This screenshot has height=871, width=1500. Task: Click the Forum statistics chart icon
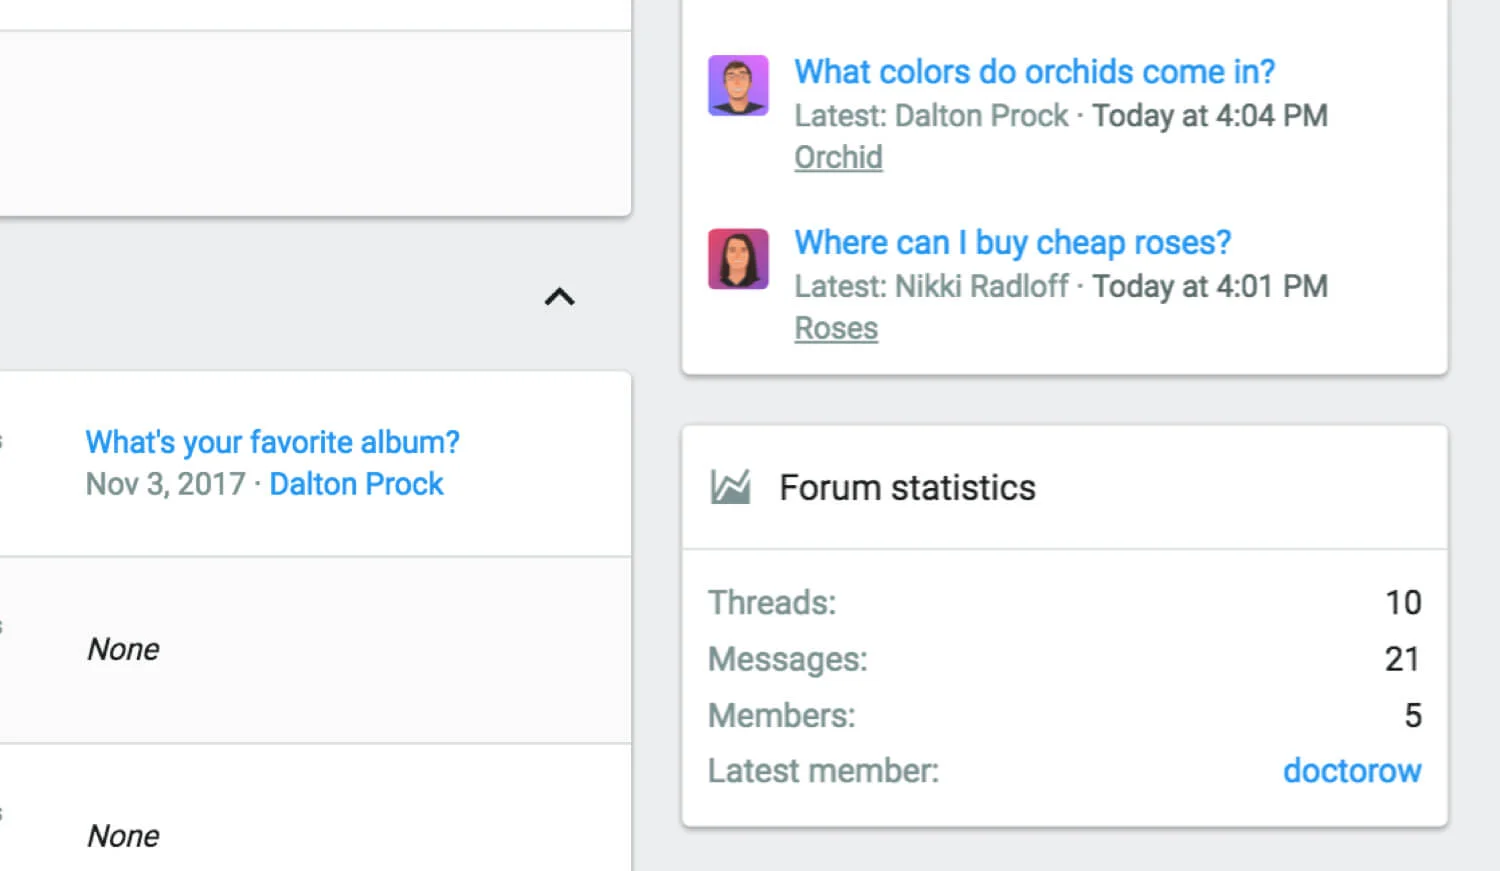point(730,487)
